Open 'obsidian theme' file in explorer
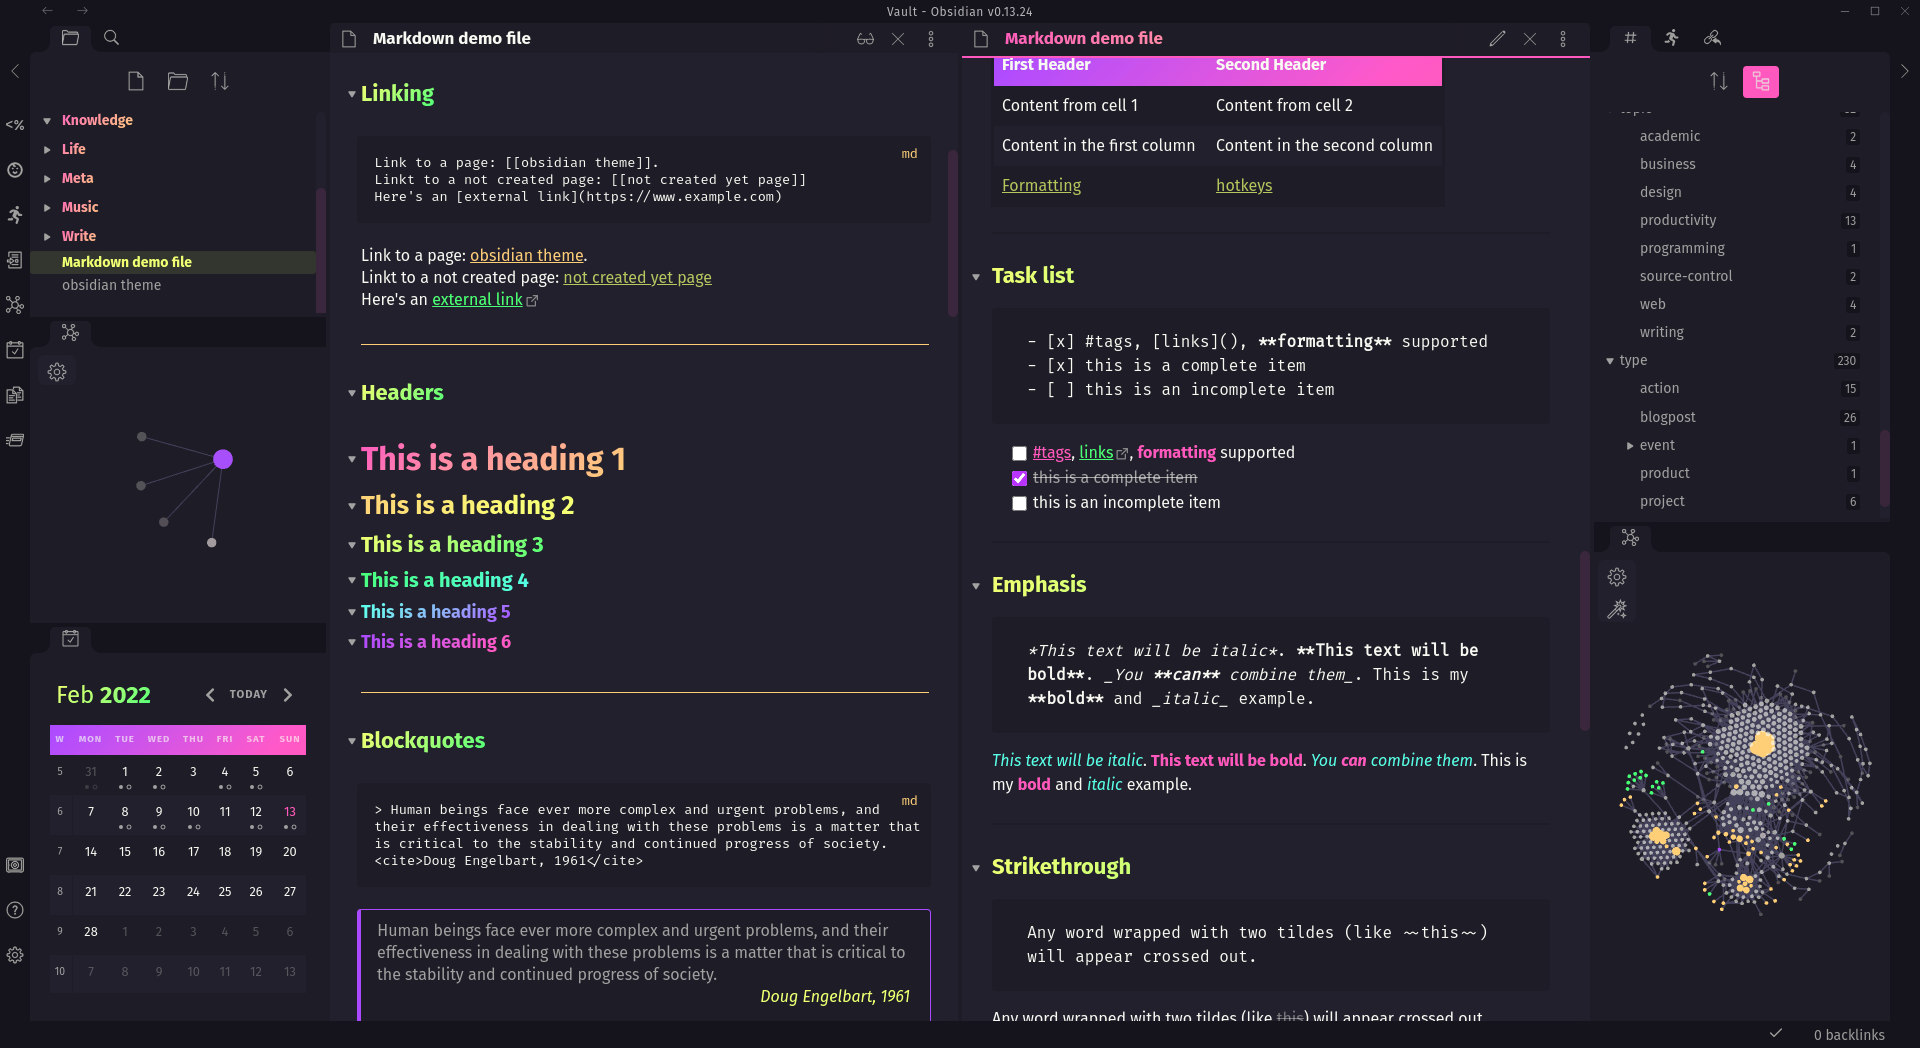This screenshot has height=1048, width=1920. 111,286
